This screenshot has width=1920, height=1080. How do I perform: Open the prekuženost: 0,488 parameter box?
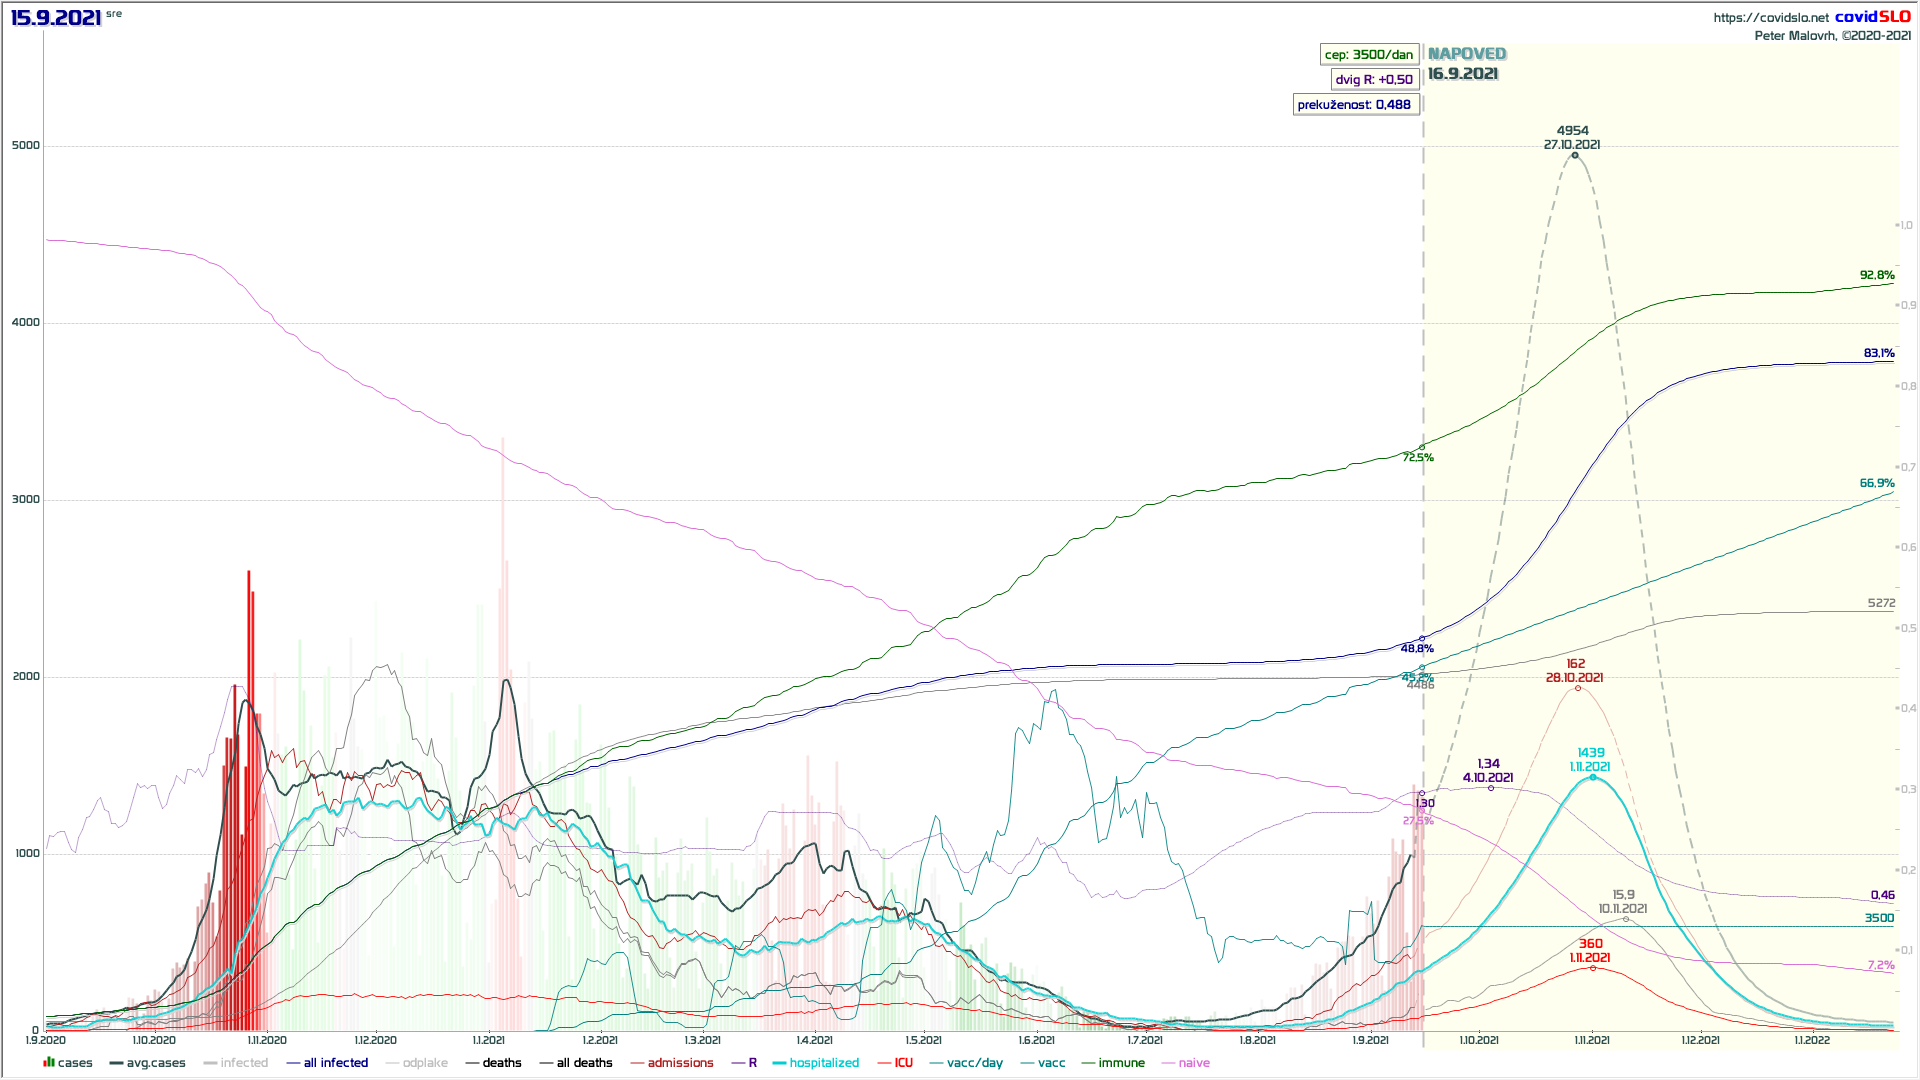coord(1355,105)
